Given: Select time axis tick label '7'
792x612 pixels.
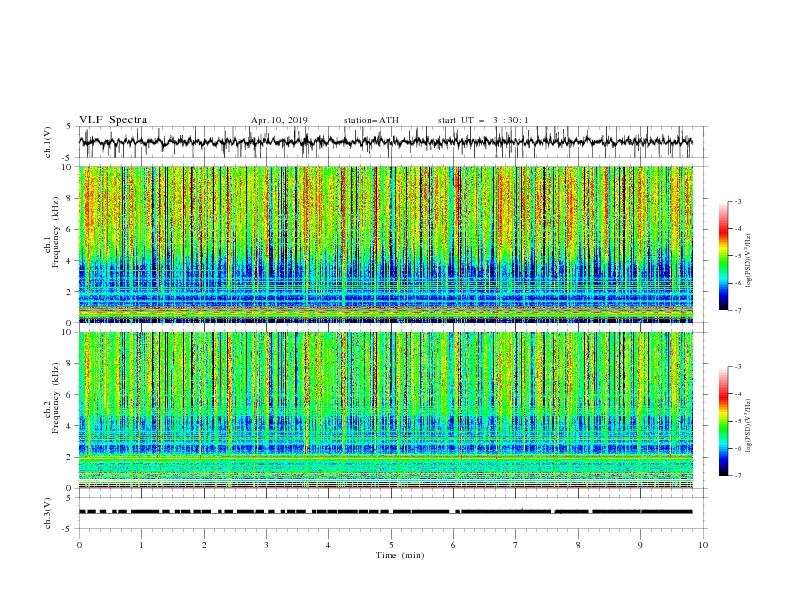Looking at the screenshot, I should click(x=516, y=545).
